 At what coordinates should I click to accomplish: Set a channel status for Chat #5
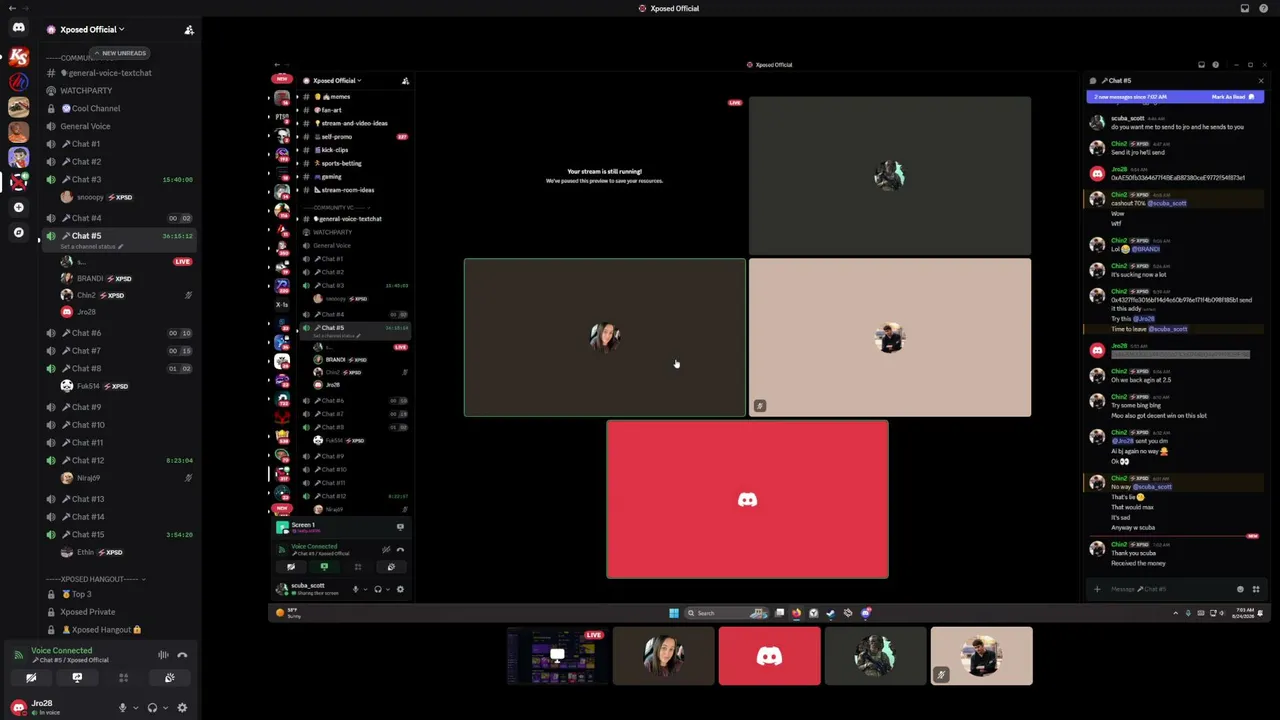click(91, 247)
